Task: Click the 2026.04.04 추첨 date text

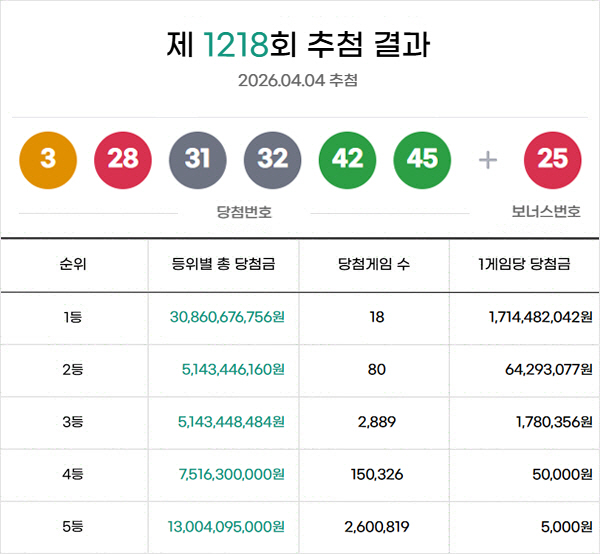Action: (298, 80)
